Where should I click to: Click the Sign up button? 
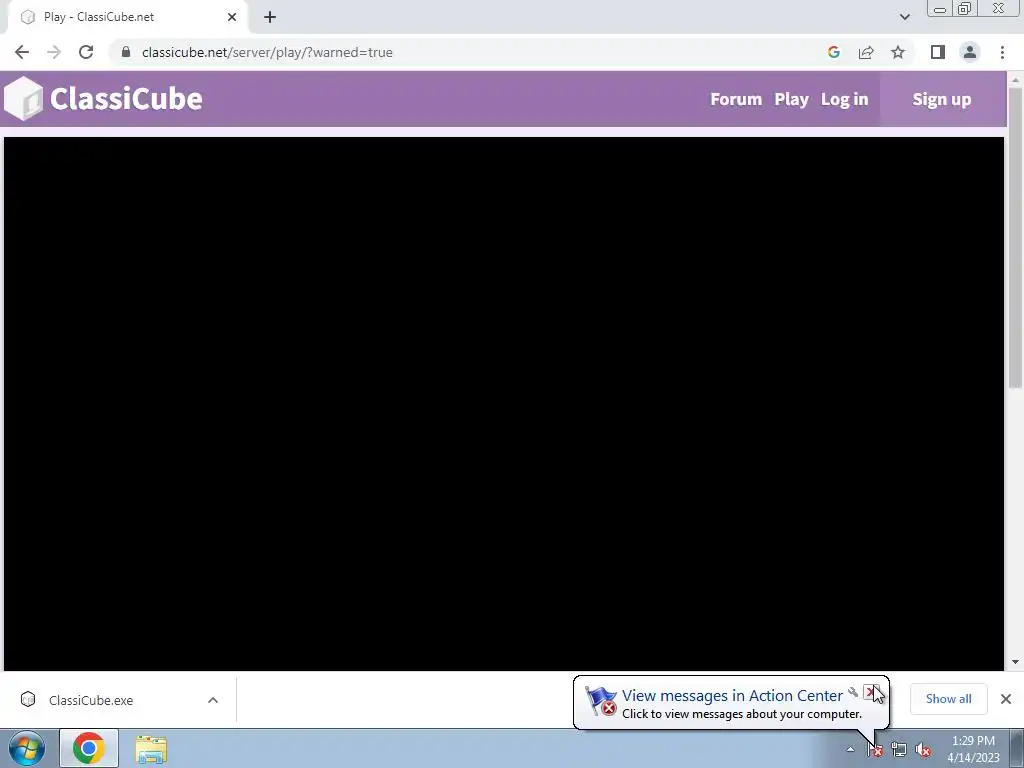[x=942, y=99]
